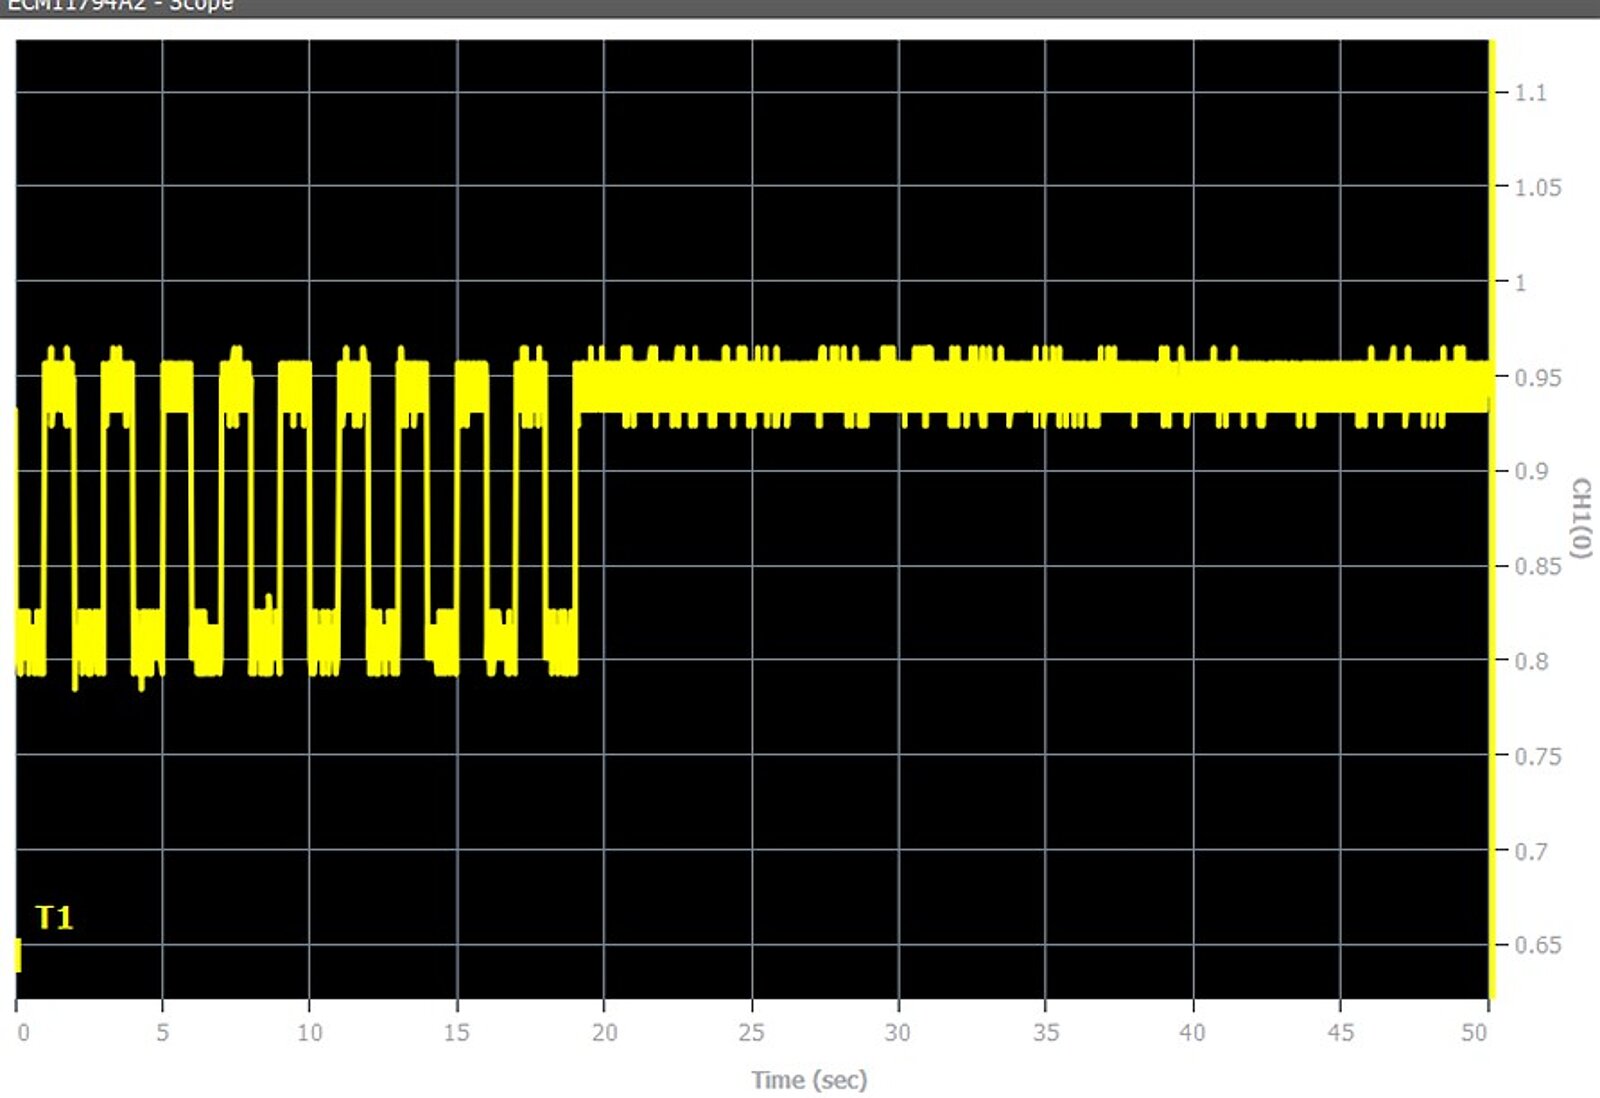Click the 45 tick on the time axis
The width and height of the screenshot is (1600, 1098).
[x=1340, y=1032]
